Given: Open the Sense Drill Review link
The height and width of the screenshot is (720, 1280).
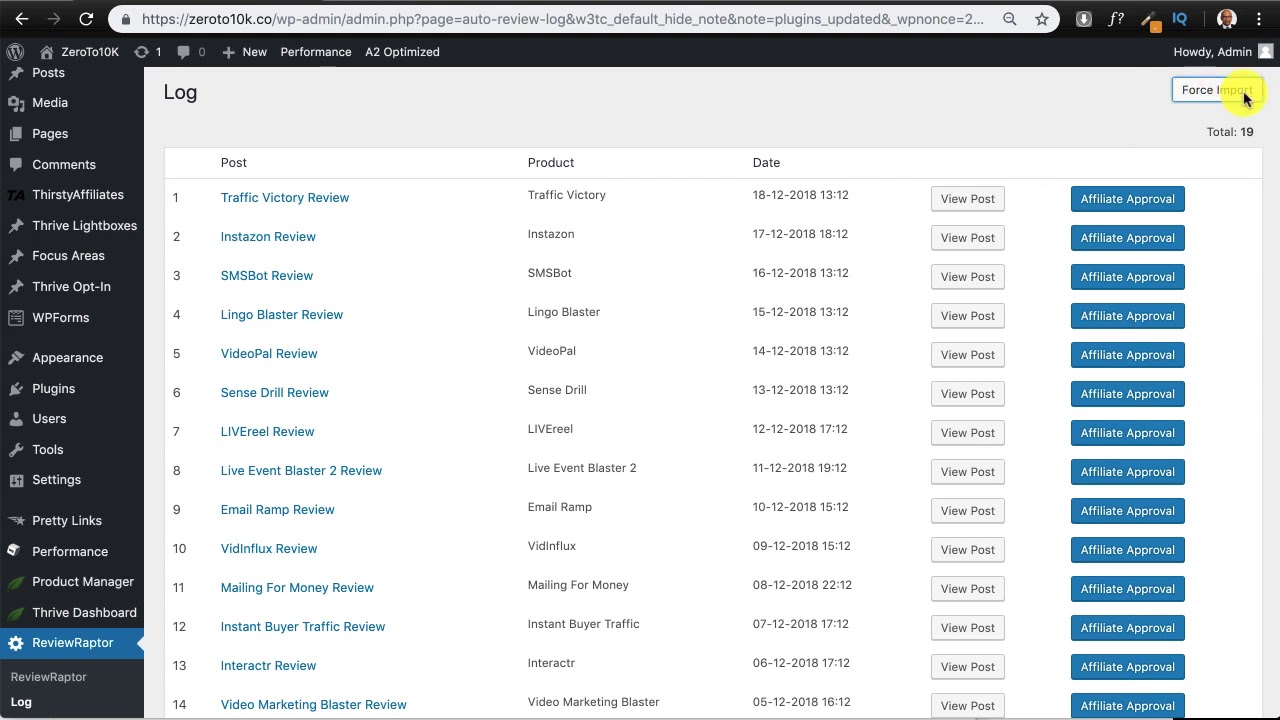Looking at the screenshot, I should pos(275,393).
